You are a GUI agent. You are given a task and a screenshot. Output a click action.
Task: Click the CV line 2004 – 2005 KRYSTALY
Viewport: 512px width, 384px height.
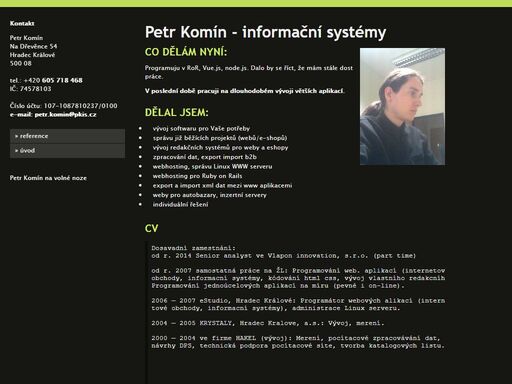268,323
